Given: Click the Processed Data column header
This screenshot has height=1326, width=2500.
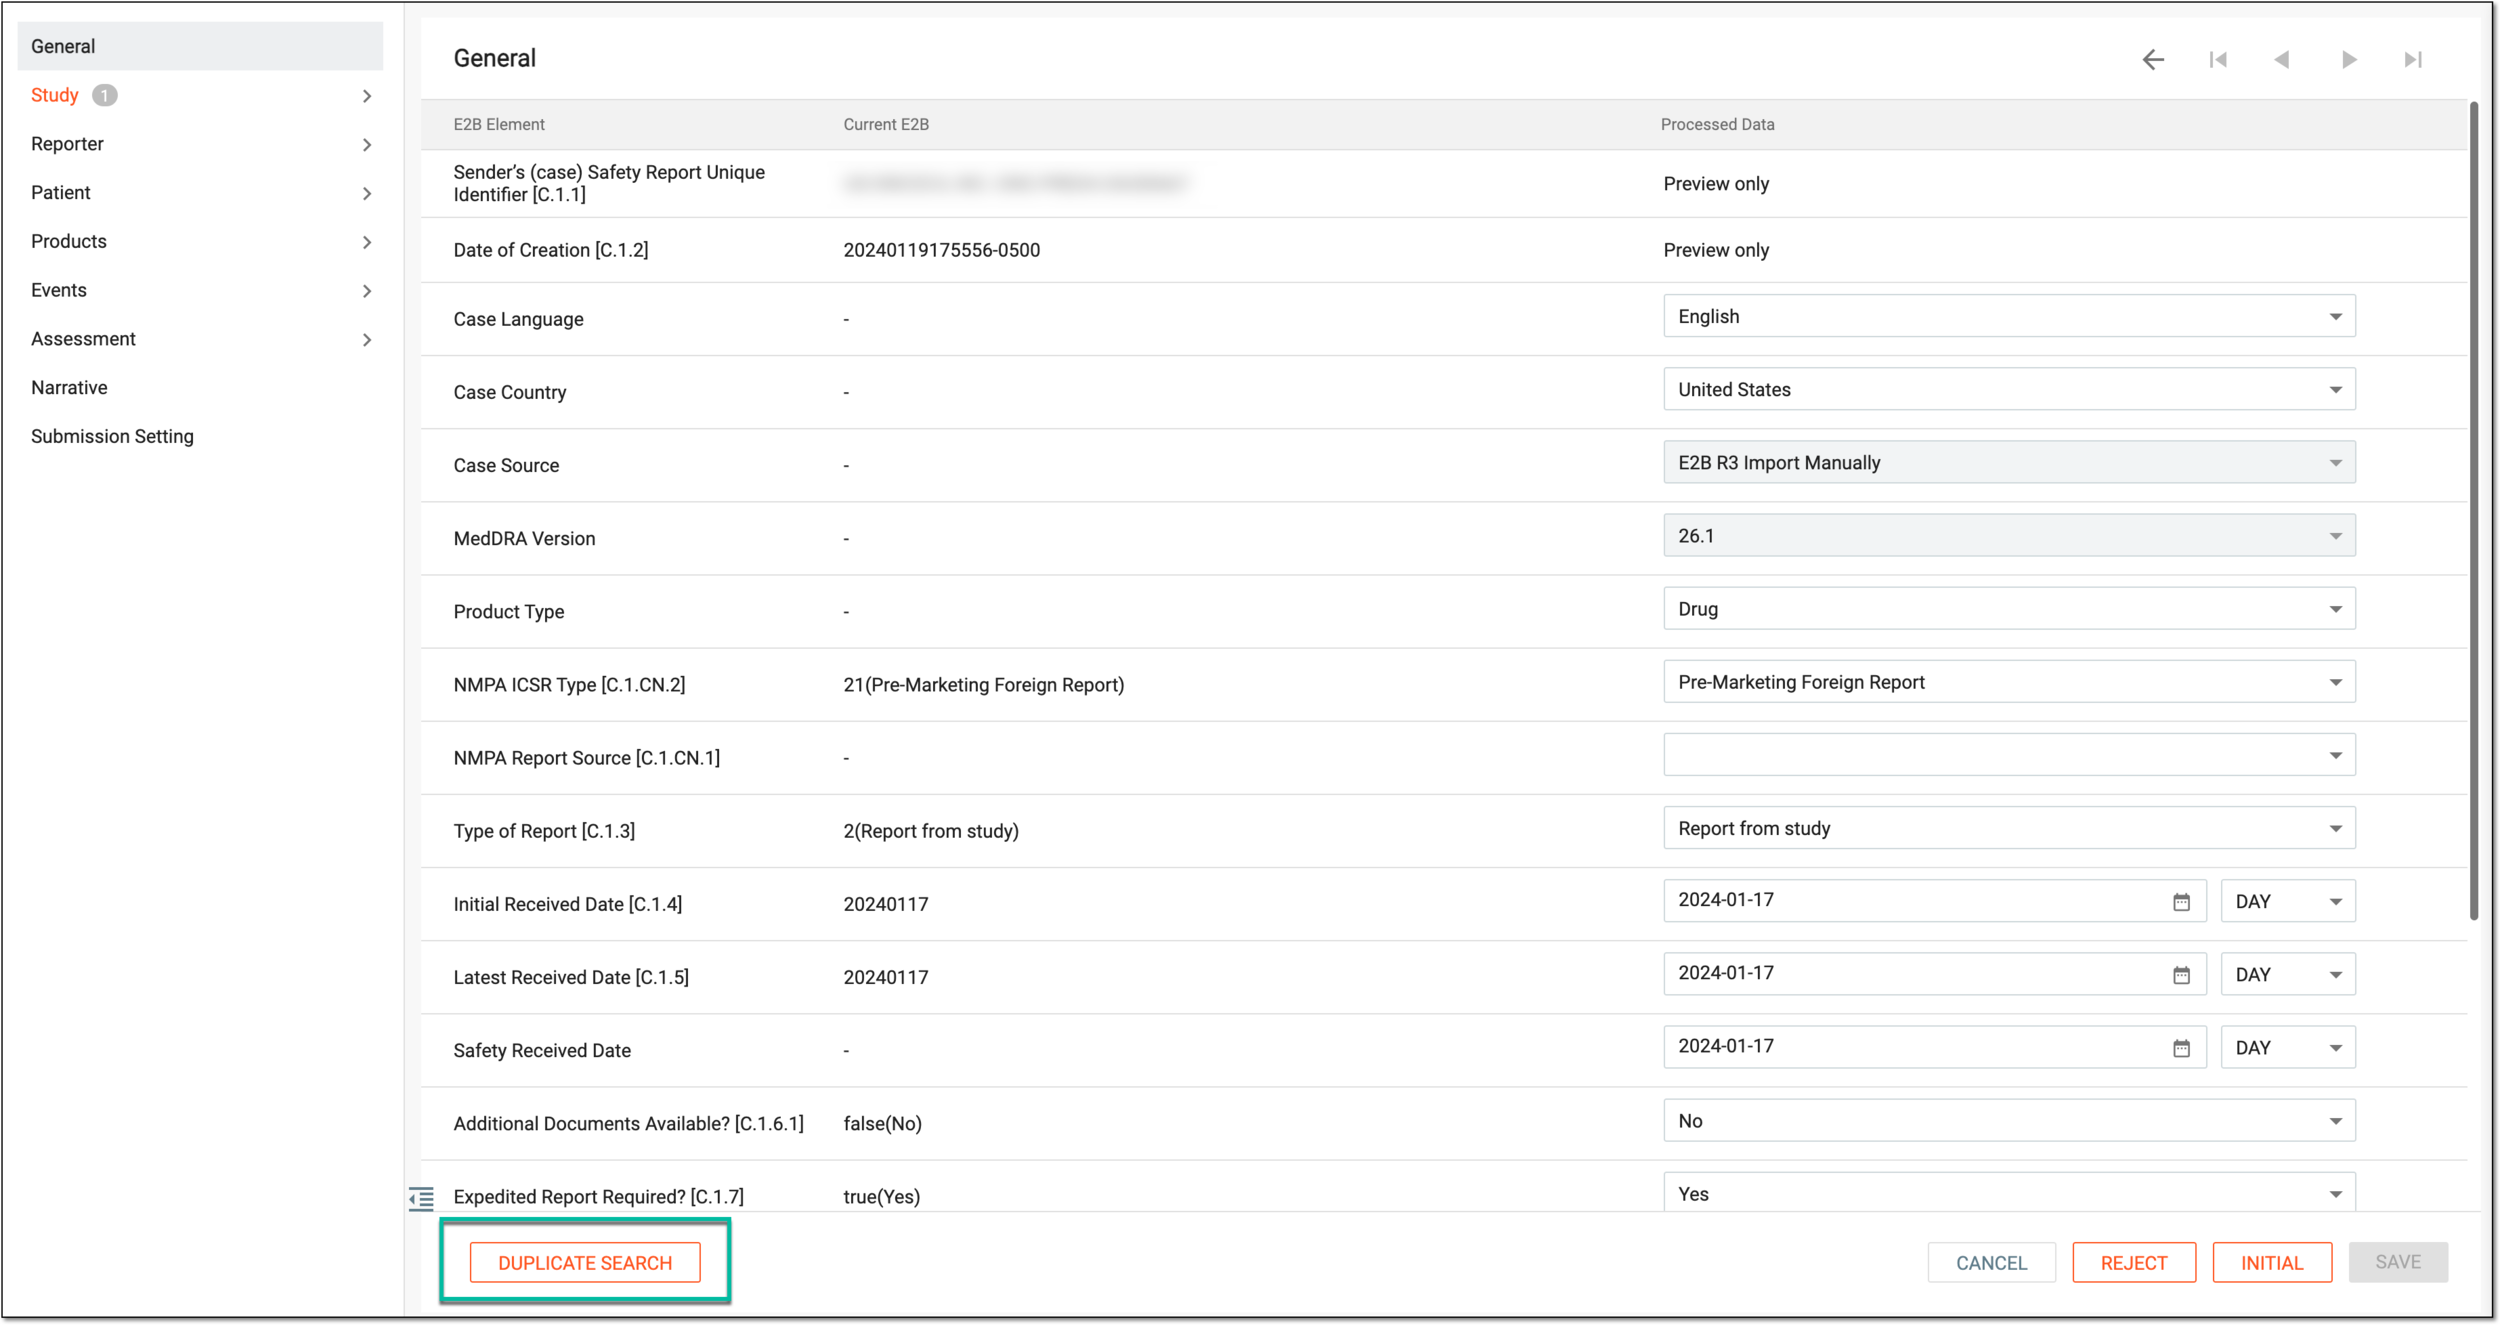Looking at the screenshot, I should 1717,124.
